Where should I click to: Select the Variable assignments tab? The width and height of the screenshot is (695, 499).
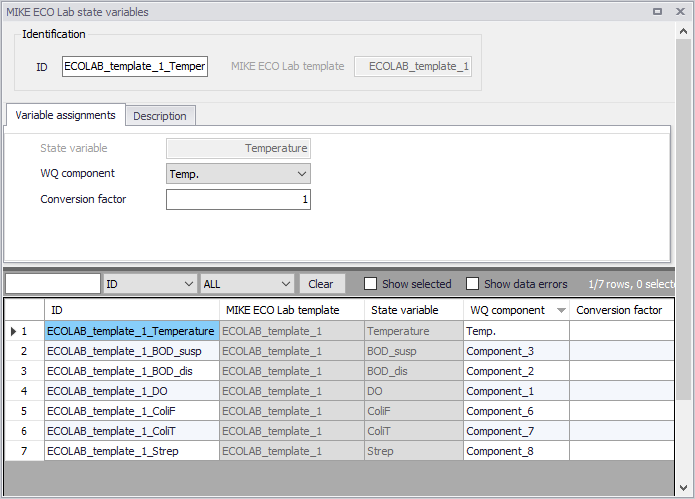point(65,115)
